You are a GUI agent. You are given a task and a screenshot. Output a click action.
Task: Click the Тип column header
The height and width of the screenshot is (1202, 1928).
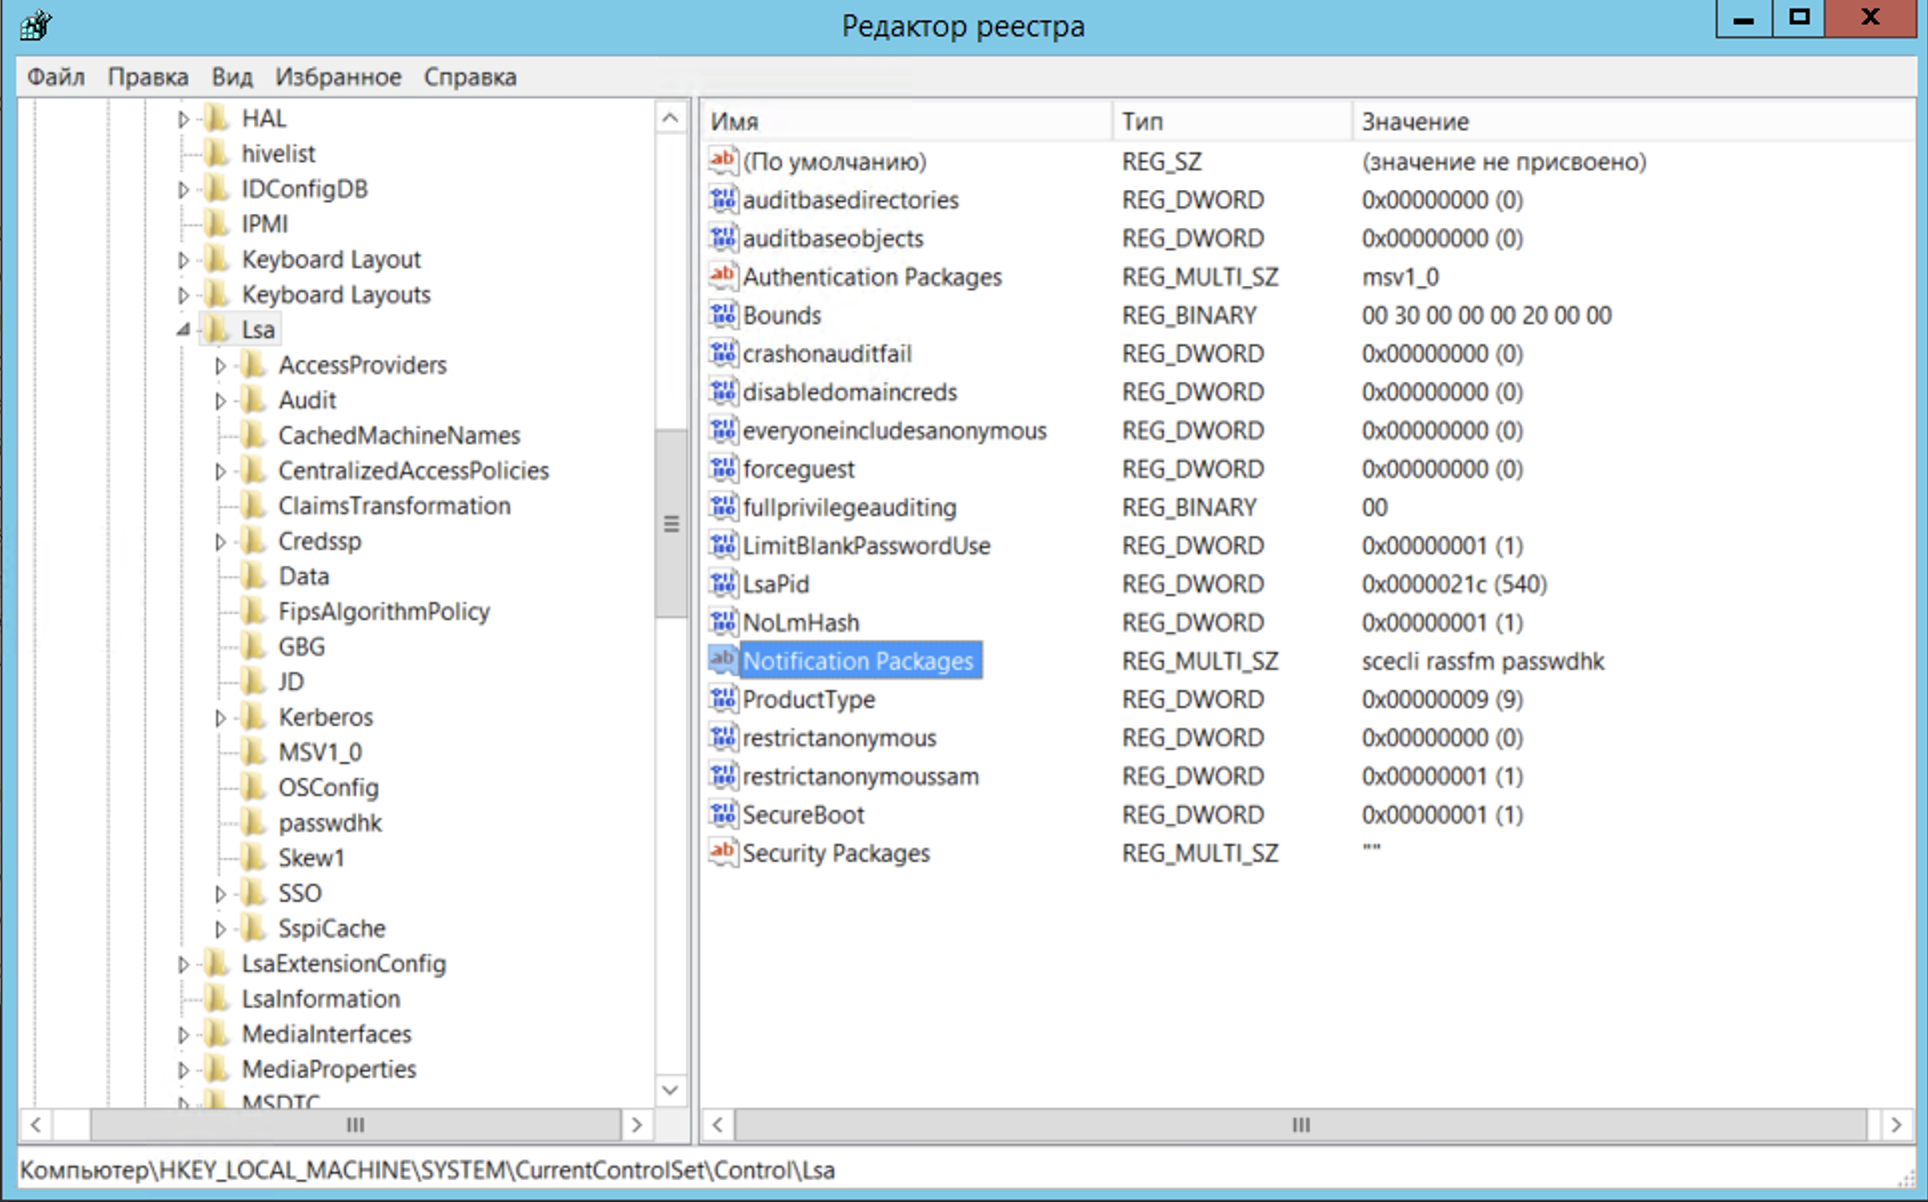[x=1142, y=121]
